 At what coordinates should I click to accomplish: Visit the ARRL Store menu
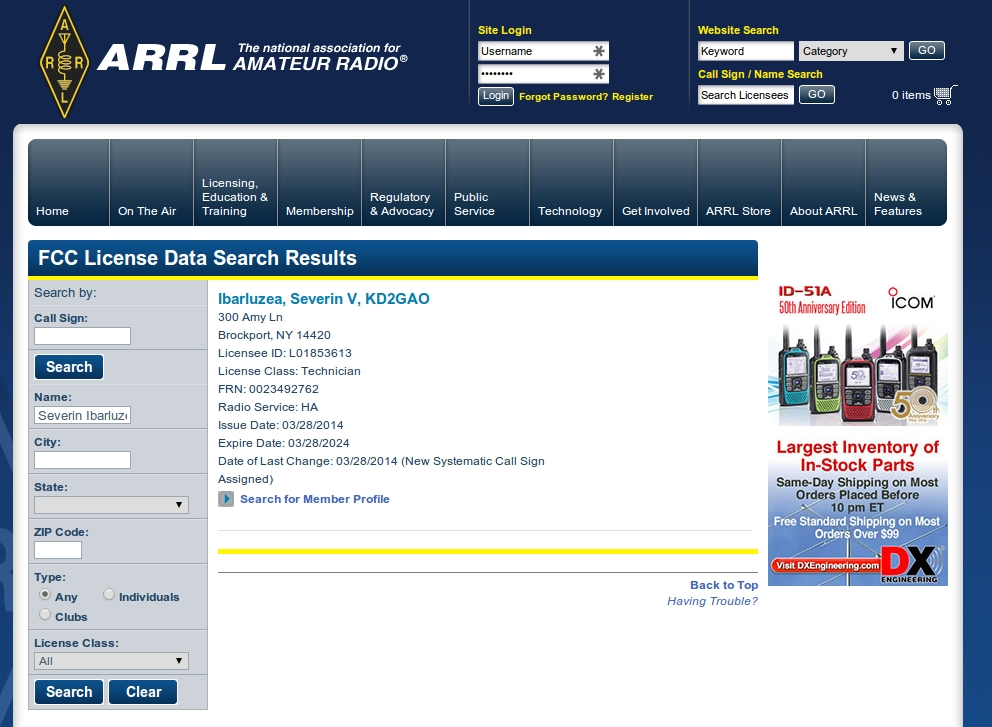(x=740, y=183)
